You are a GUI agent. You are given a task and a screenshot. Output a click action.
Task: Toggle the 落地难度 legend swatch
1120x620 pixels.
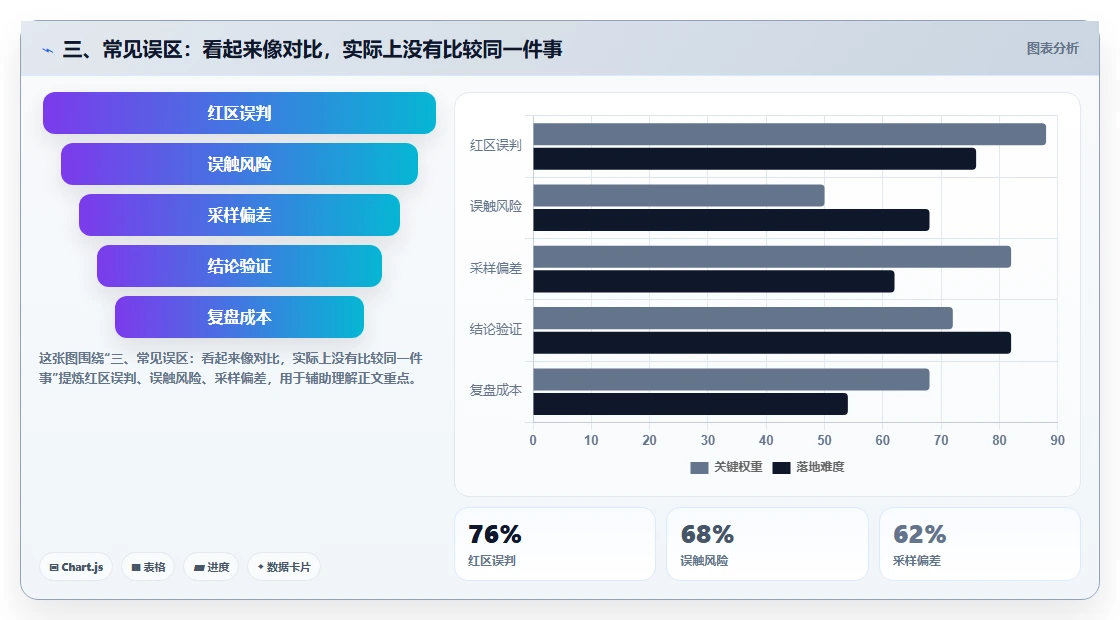pos(781,467)
